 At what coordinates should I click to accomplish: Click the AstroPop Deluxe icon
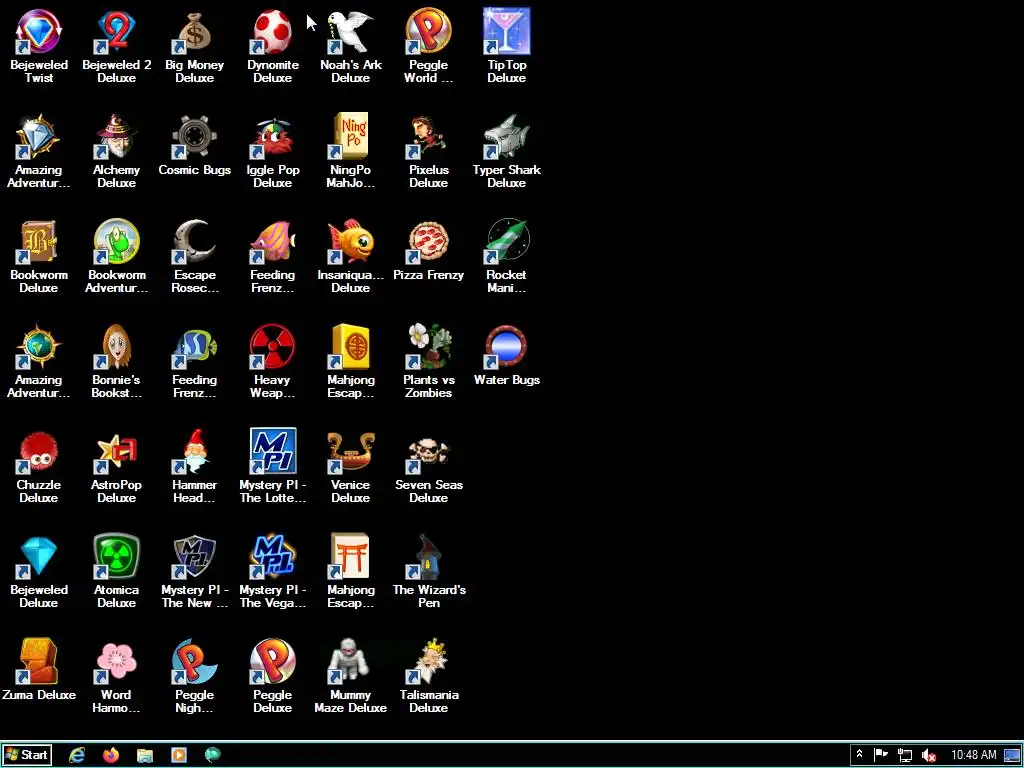[116, 452]
